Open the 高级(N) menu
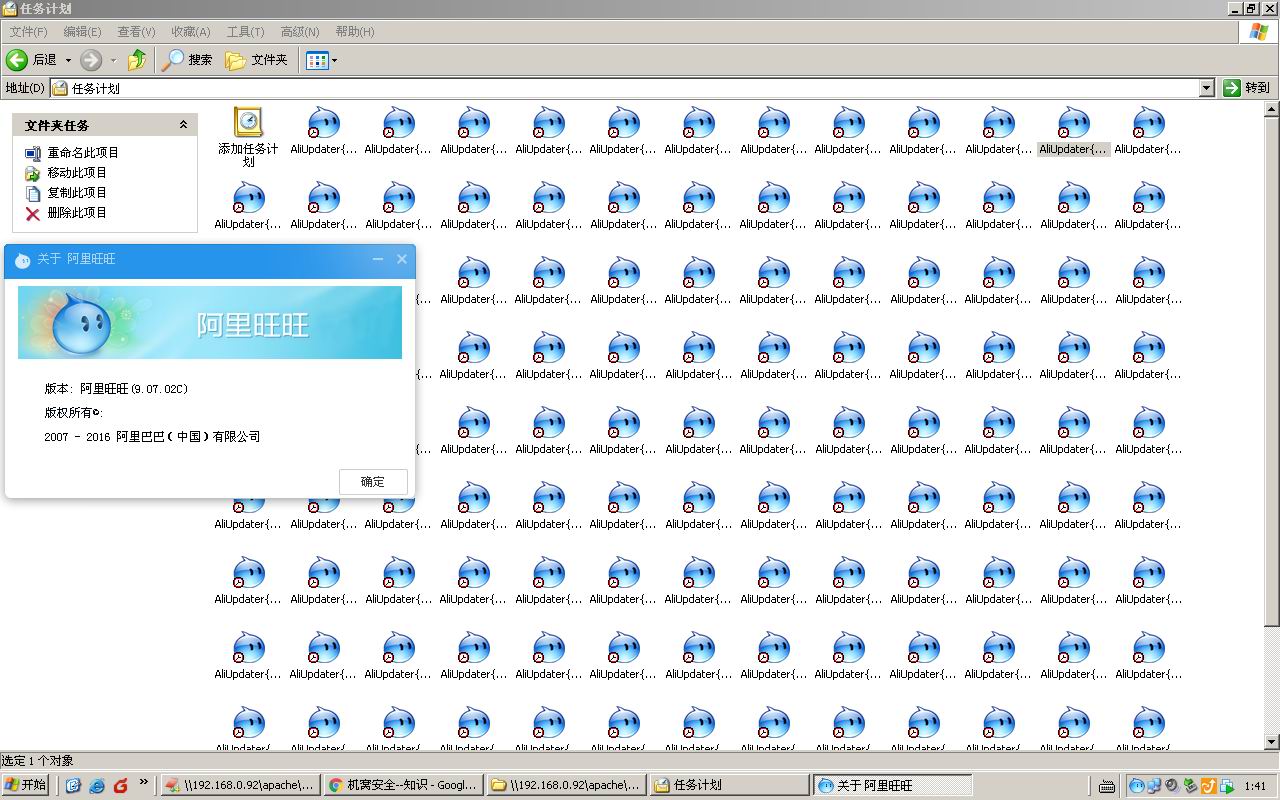1280x800 pixels. point(300,32)
